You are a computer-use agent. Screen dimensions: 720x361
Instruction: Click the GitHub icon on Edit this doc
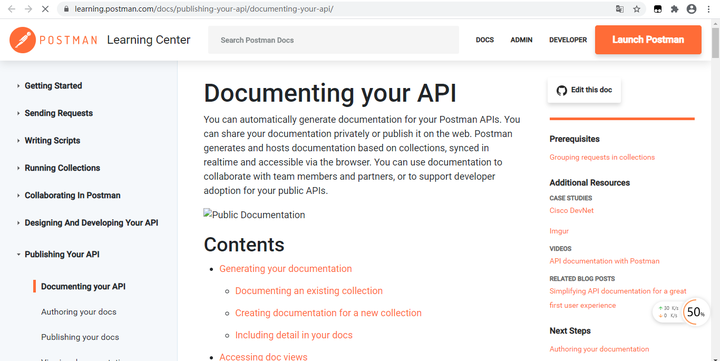562,90
